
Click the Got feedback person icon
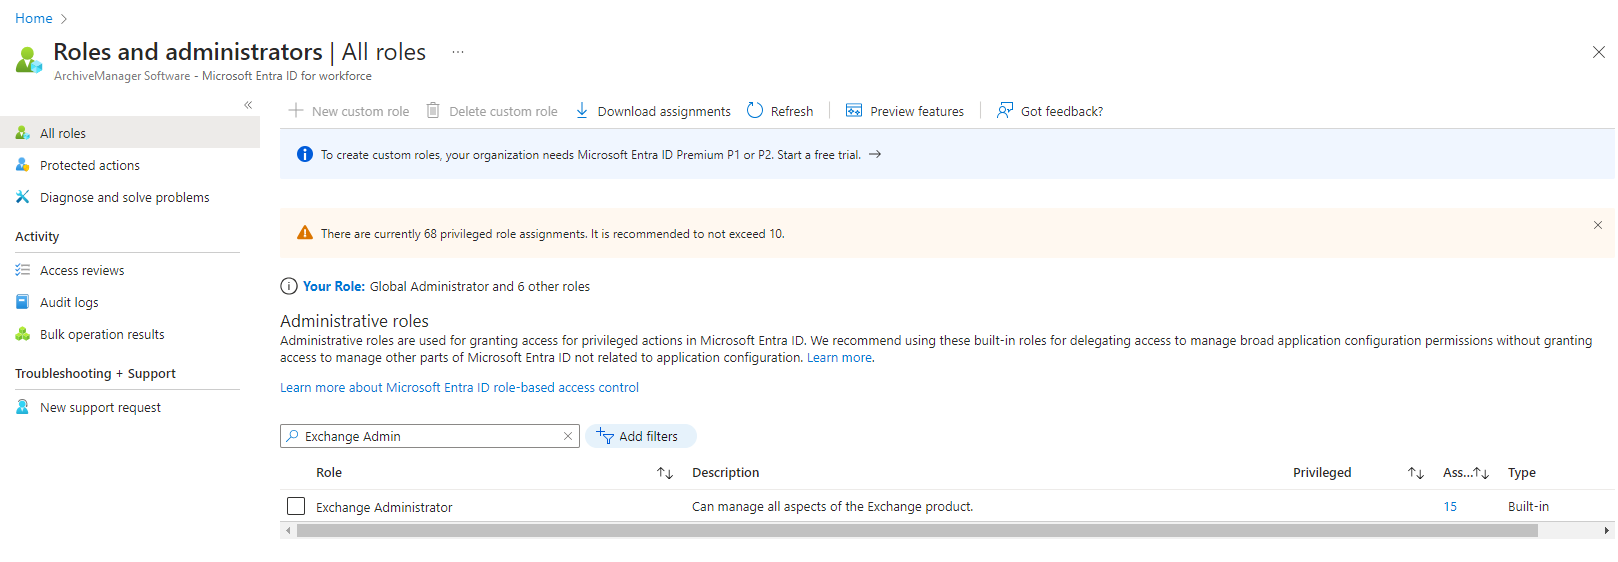1005,111
